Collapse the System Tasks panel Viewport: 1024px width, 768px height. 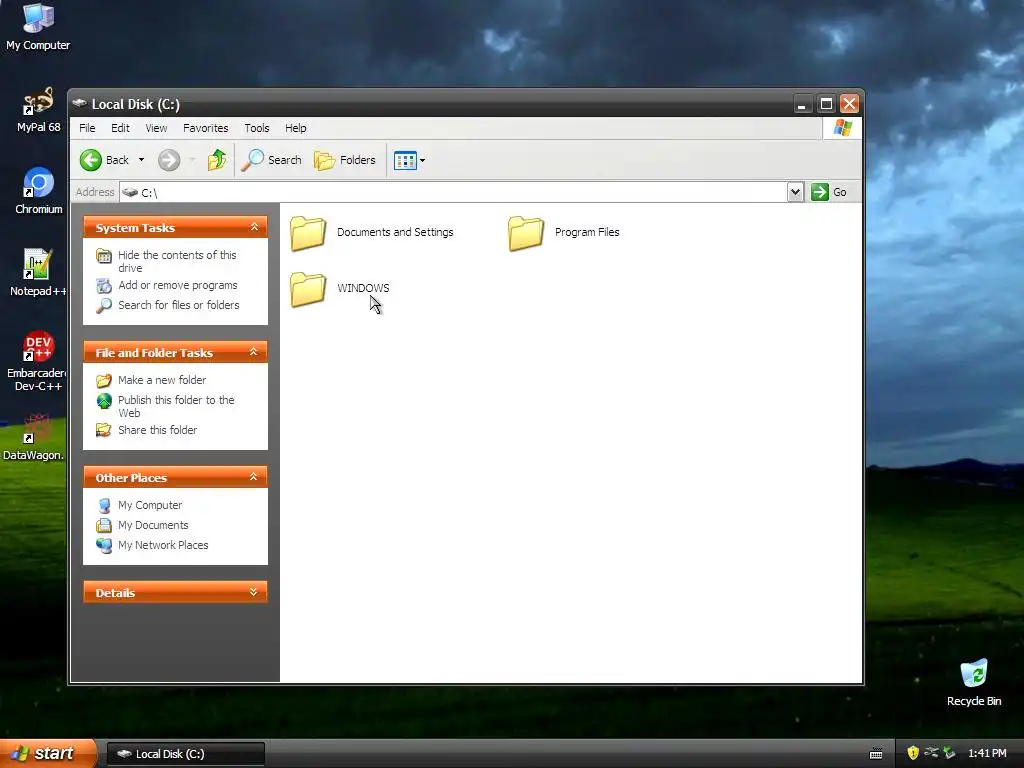254,227
